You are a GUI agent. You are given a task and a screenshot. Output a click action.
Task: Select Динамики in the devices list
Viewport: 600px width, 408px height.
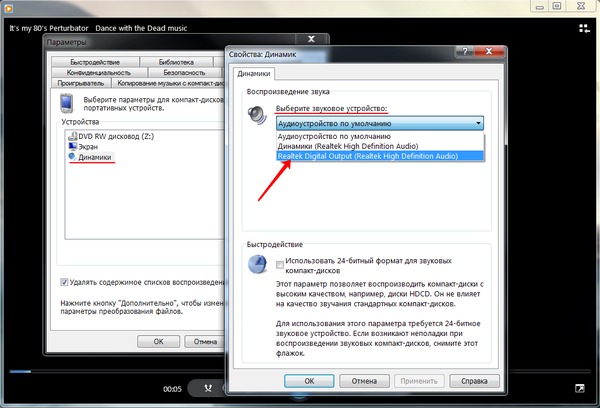coord(90,157)
